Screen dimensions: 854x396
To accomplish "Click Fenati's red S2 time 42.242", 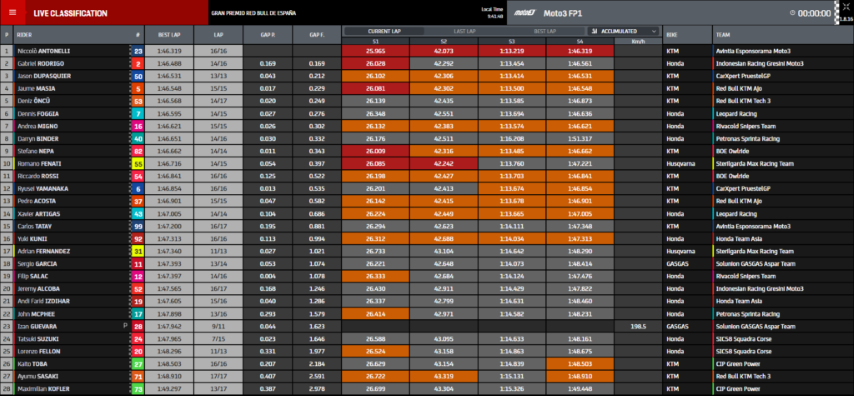I will (x=444, y=163).
